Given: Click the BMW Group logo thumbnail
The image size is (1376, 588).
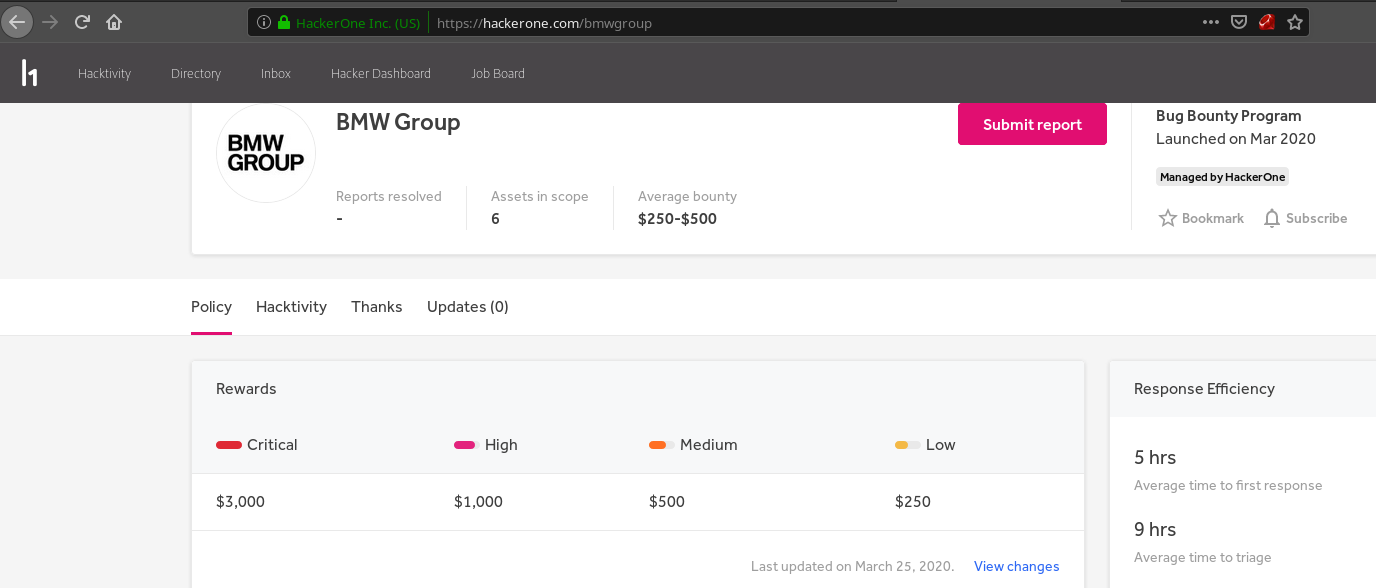Looking at the screenshot, I should click(x=266, y=153).
